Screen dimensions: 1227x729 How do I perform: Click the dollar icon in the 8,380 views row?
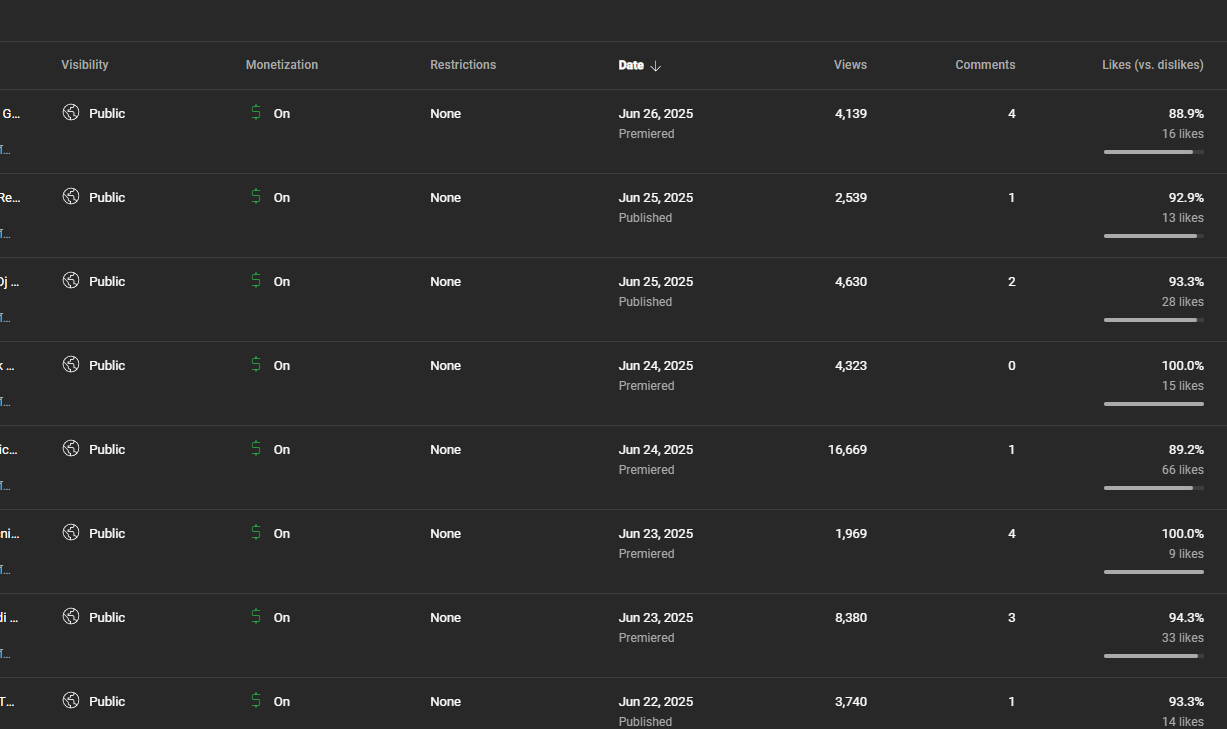[256, 616]
